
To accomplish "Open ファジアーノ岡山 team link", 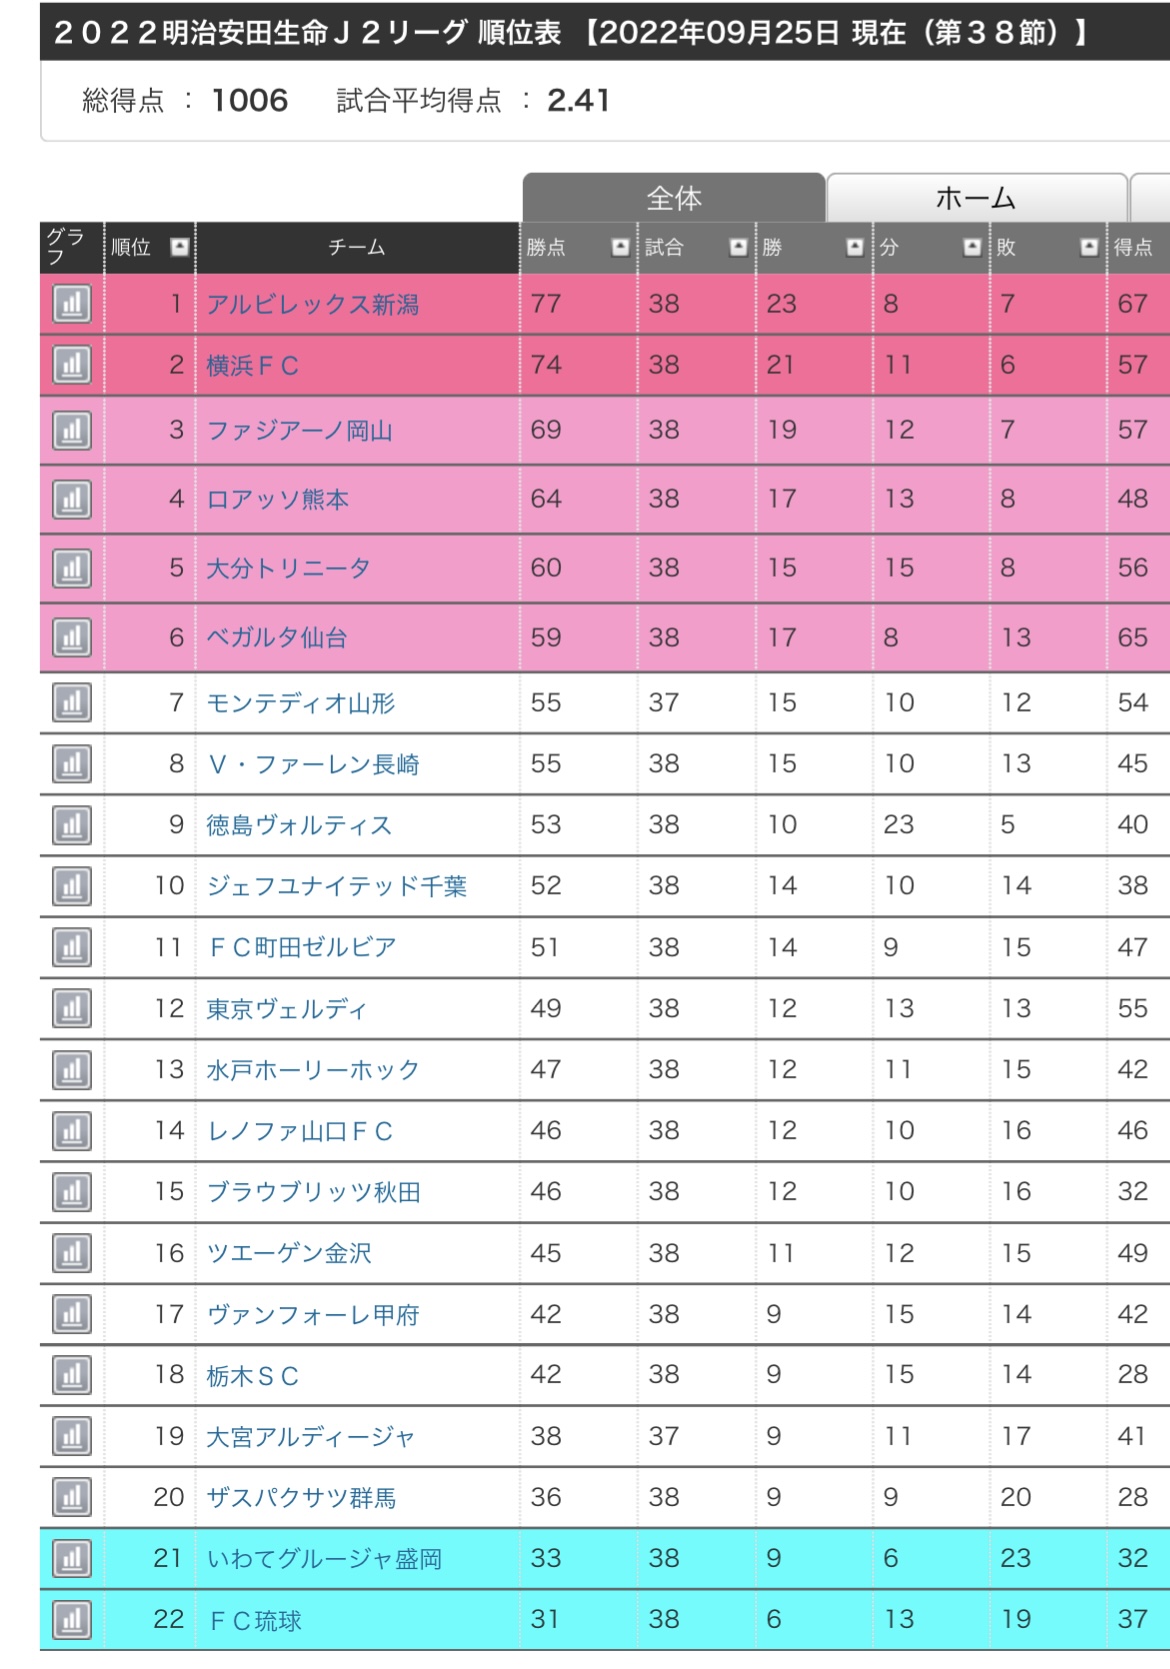I will pyautogui.click(x=299, y=431).
